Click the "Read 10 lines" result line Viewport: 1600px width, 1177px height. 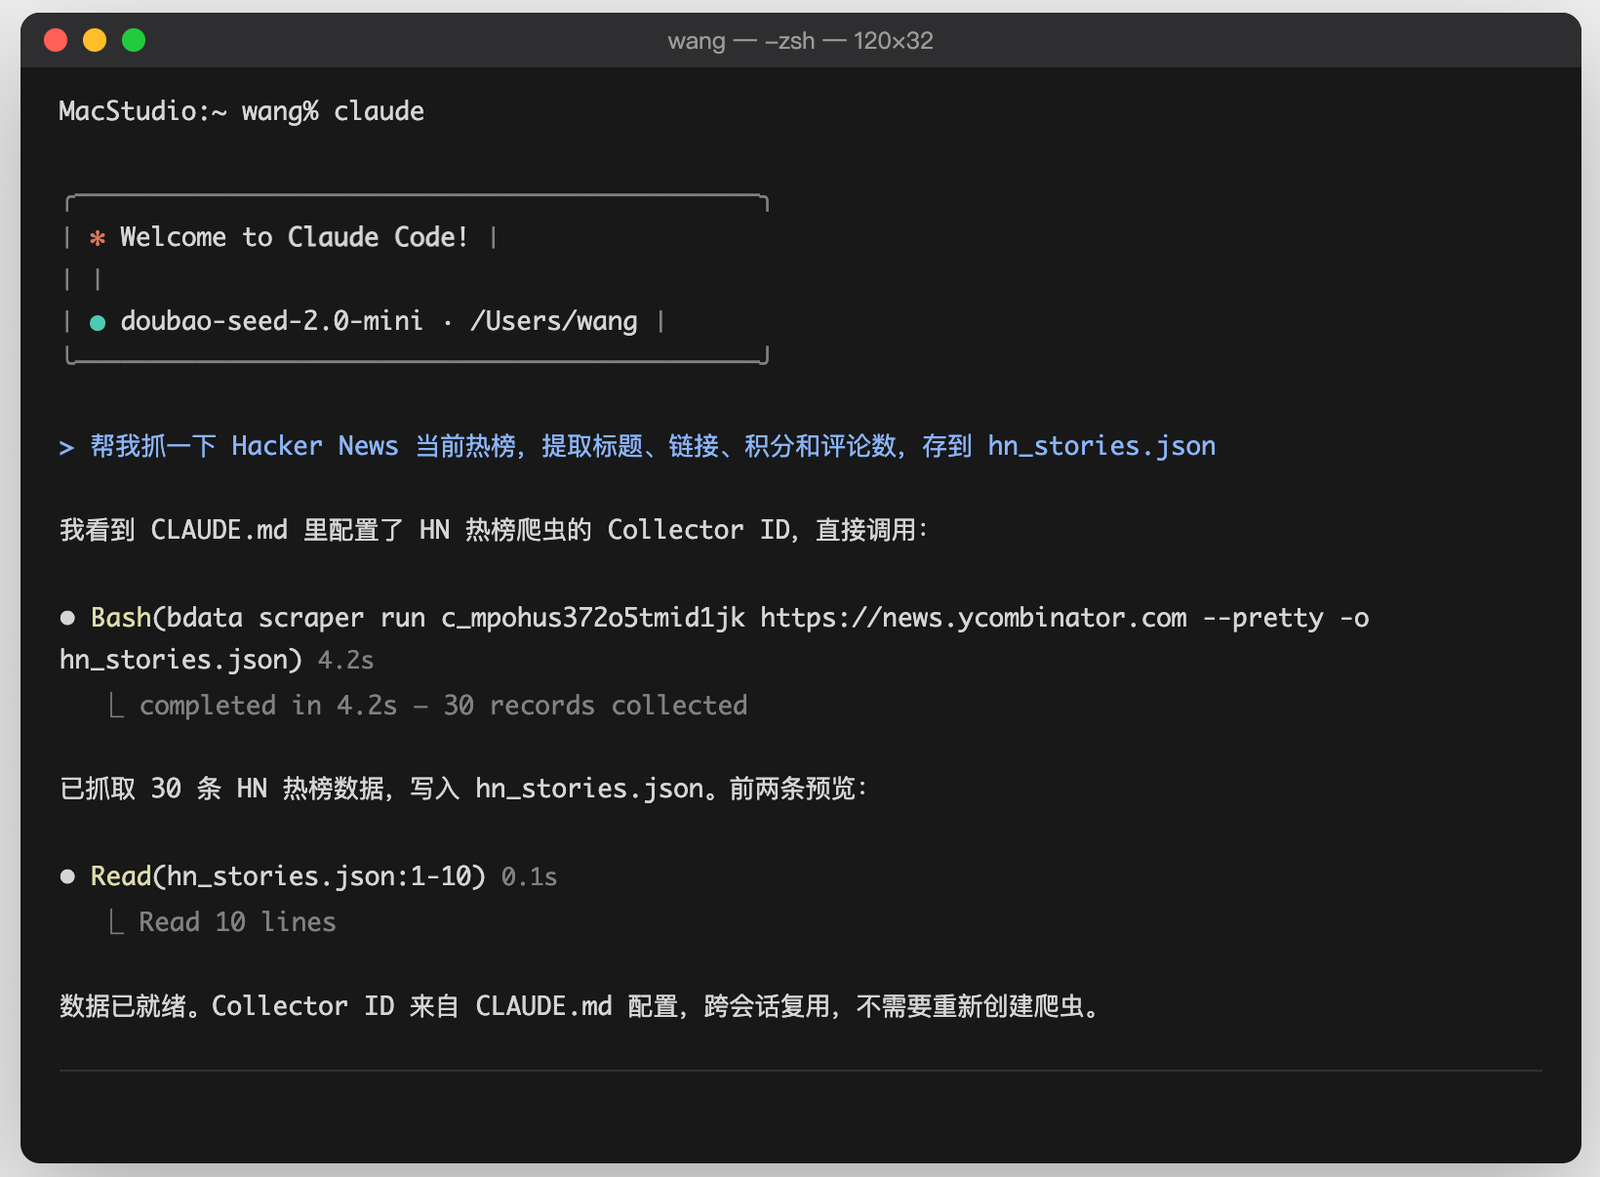click(237, 922)
